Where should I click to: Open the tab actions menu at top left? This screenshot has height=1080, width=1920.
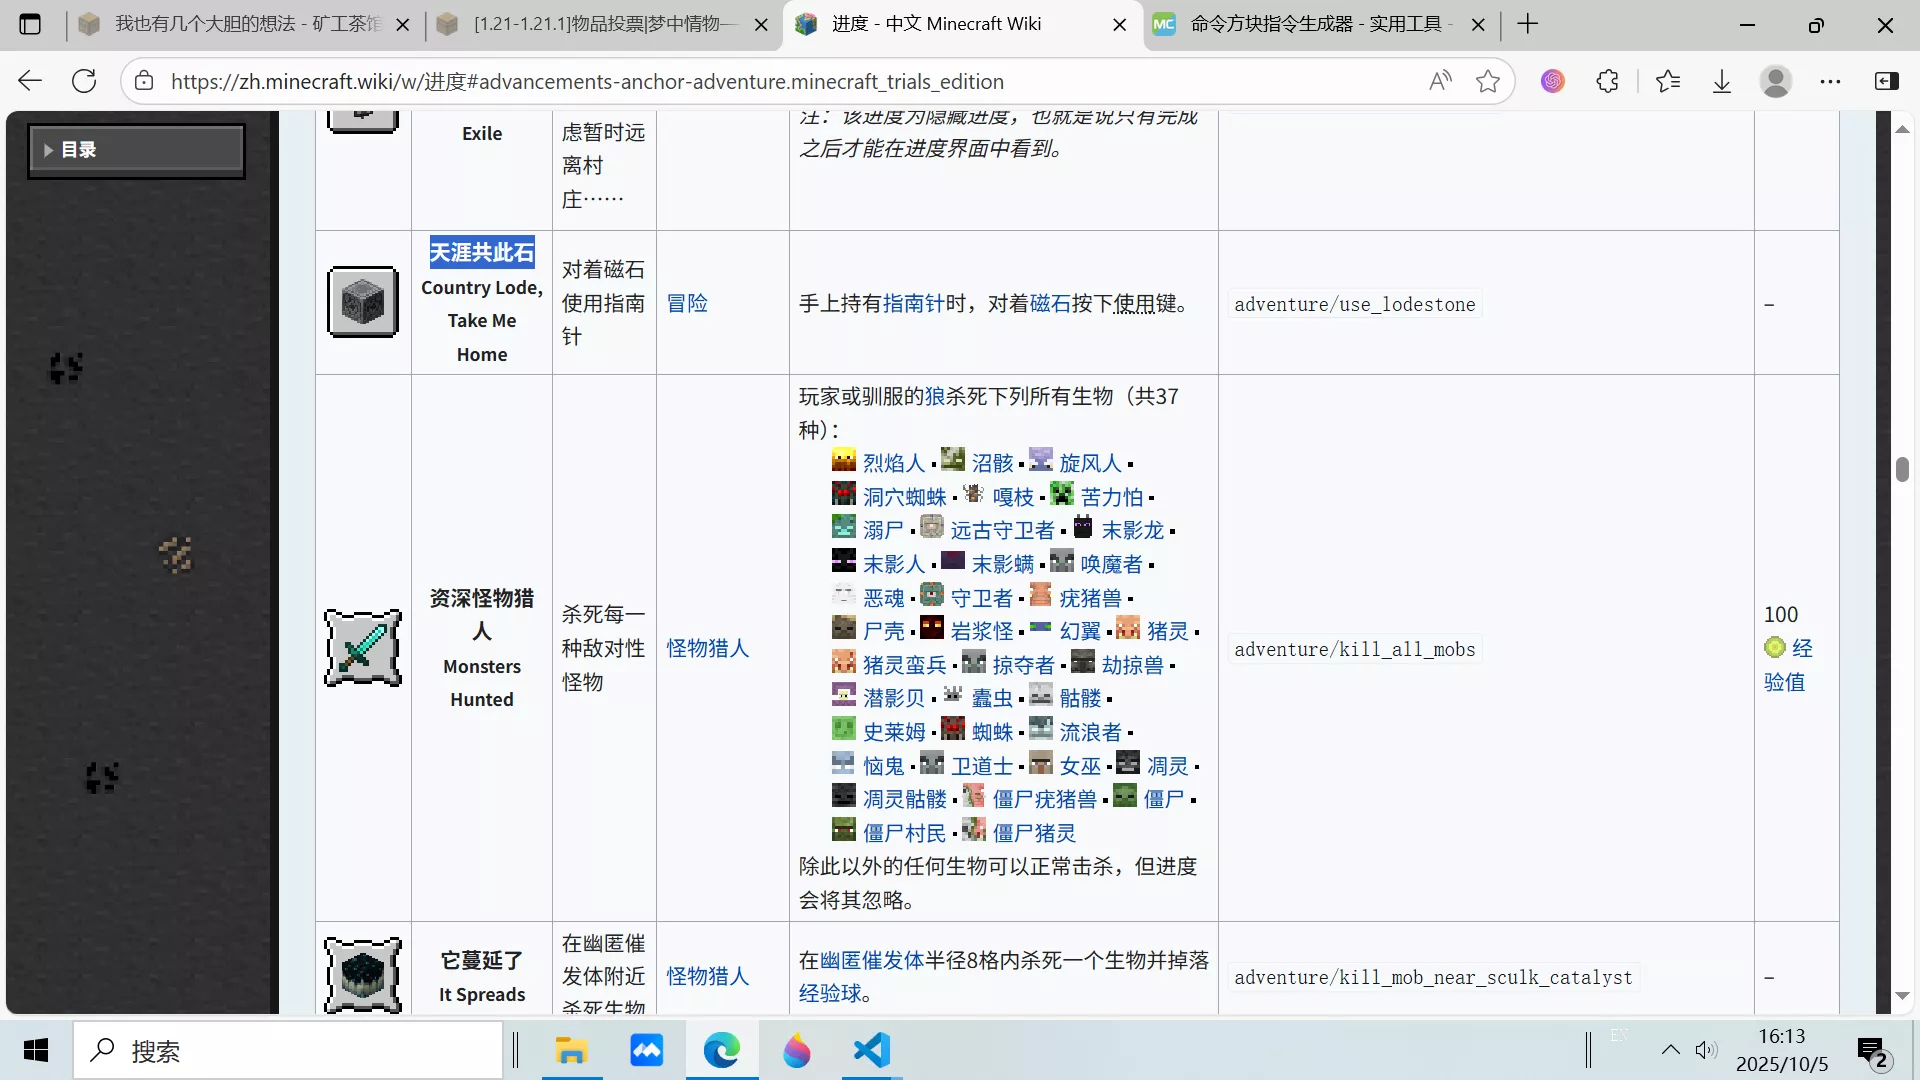(30, 24)
